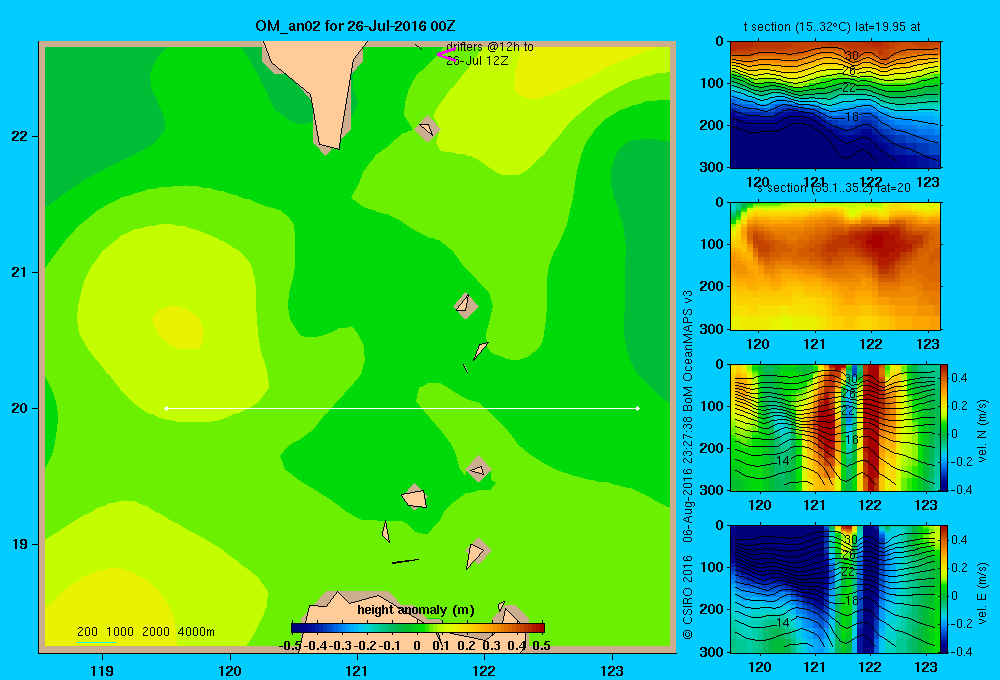Click depth label 300 on salinity section axis
The image size is (1000, 680).
712,329
